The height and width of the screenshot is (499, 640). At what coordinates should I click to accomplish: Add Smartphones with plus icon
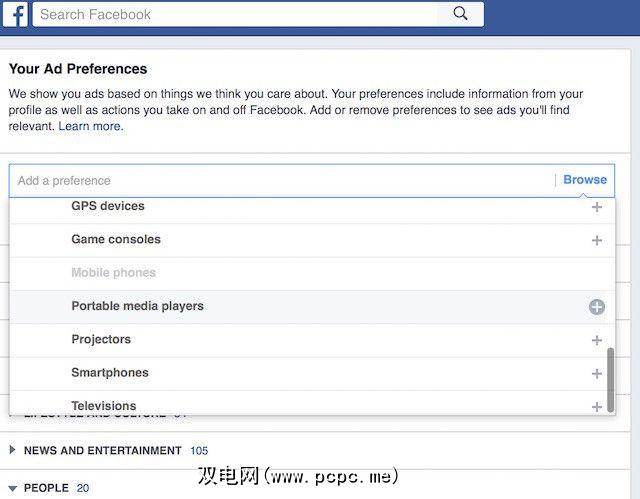click(597, 373)
